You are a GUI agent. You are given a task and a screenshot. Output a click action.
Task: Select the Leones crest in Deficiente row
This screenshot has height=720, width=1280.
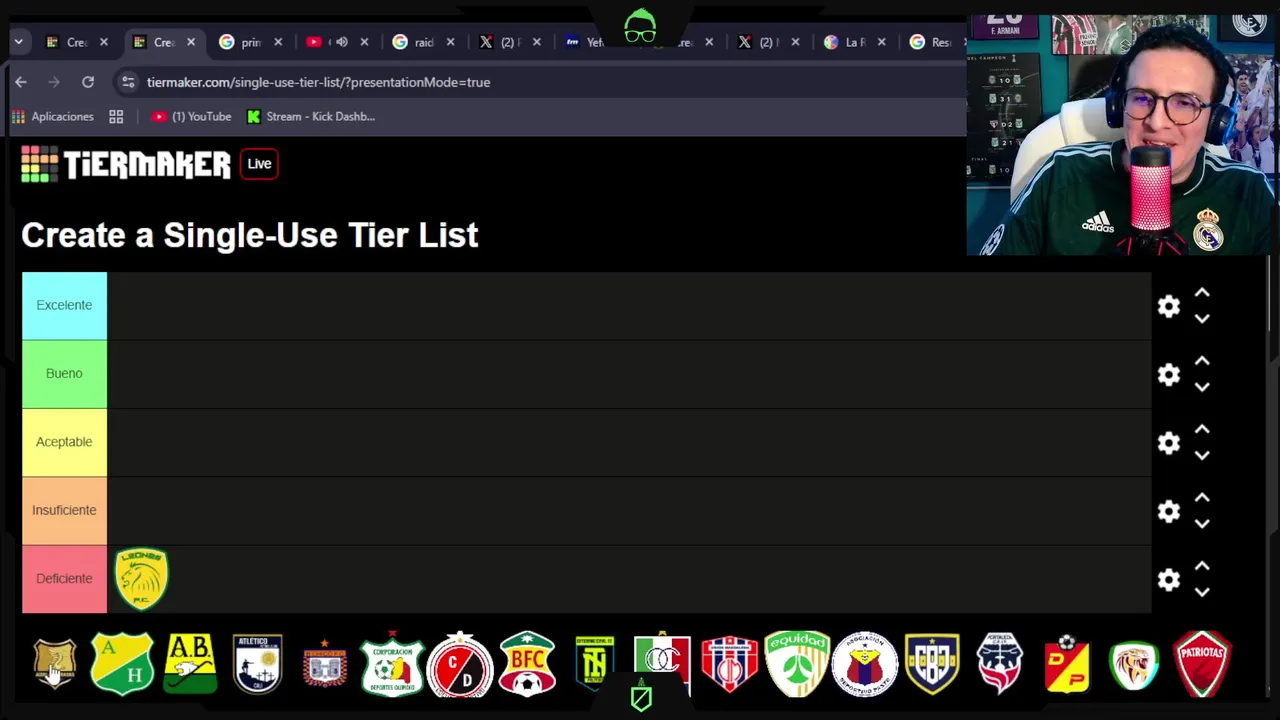pos(141,578)
